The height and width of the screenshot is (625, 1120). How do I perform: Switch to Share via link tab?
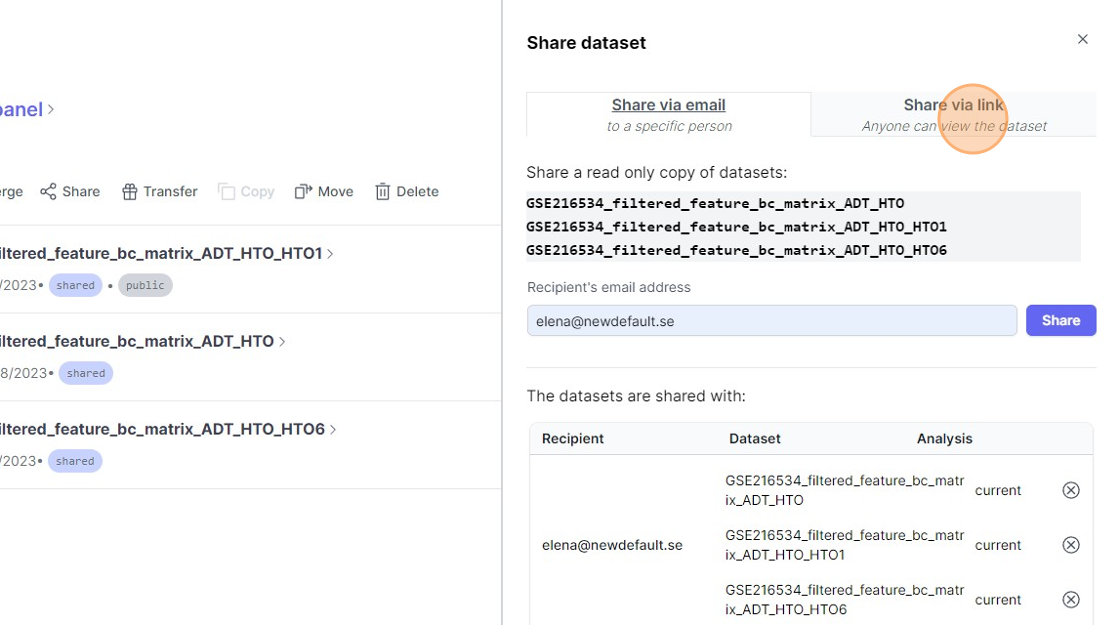[x=953, y=114]
